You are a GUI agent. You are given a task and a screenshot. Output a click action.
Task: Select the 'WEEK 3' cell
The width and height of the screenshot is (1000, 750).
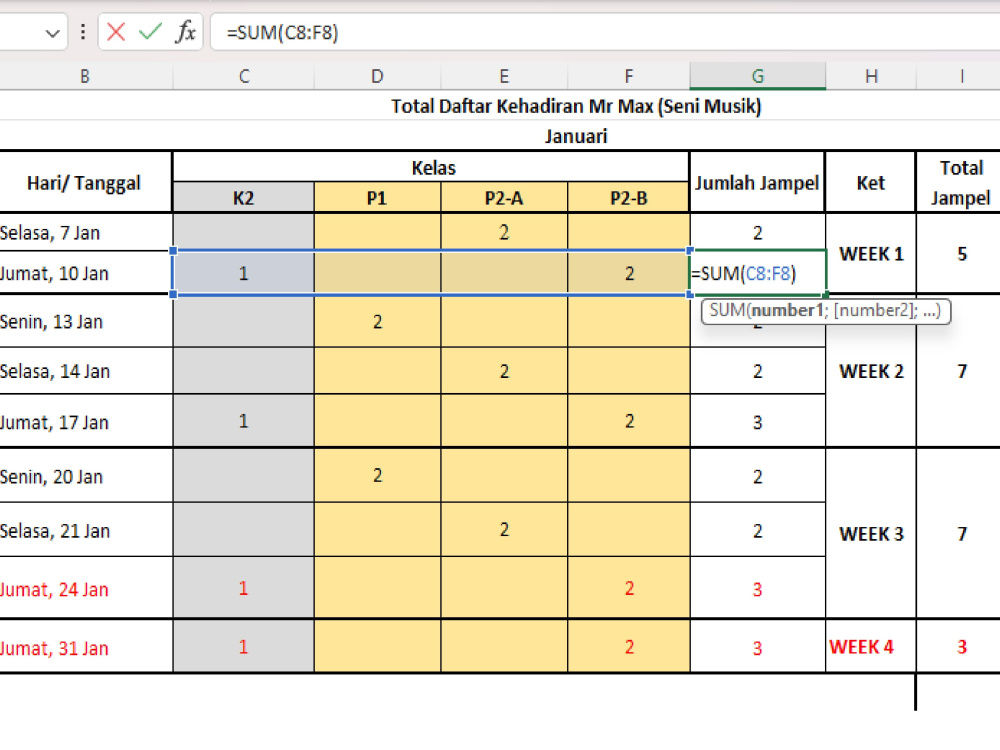tap(871, 533)
